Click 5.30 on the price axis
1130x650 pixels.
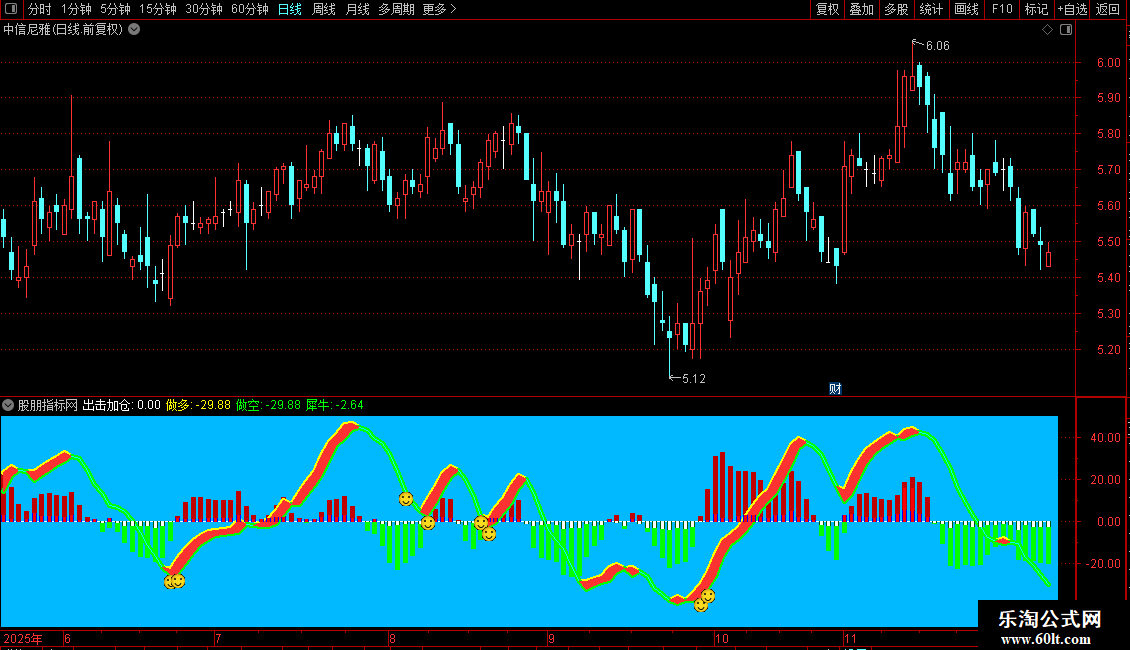[x=1108, y=314]
